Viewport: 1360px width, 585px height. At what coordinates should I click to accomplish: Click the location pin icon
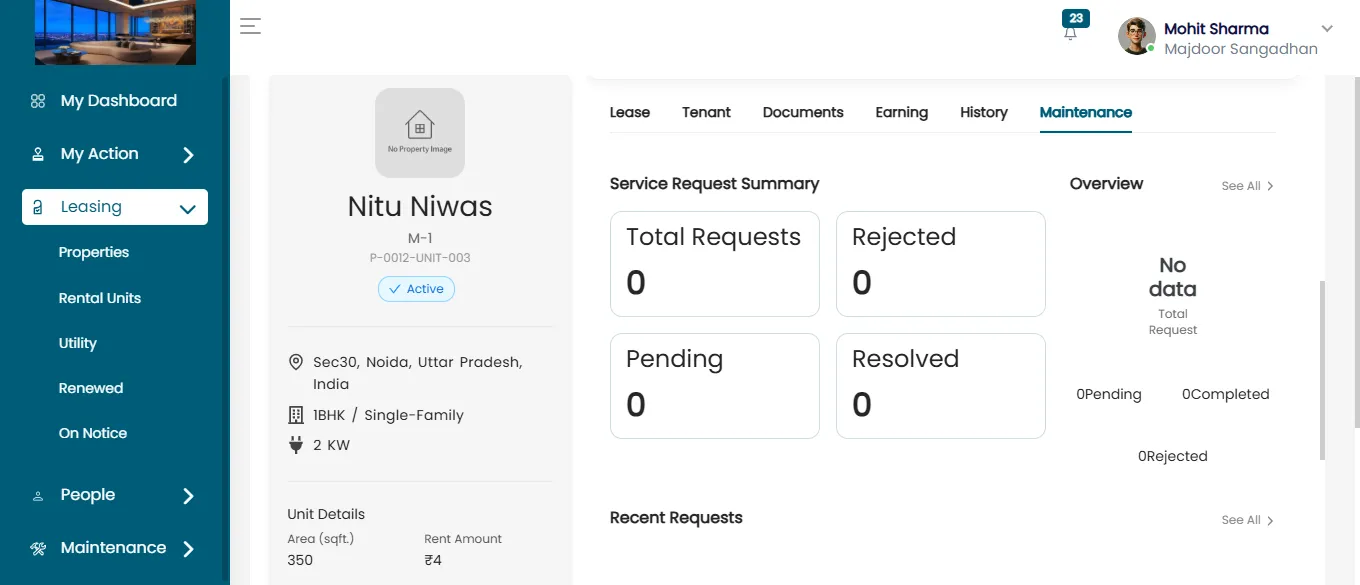coord(296,362)
